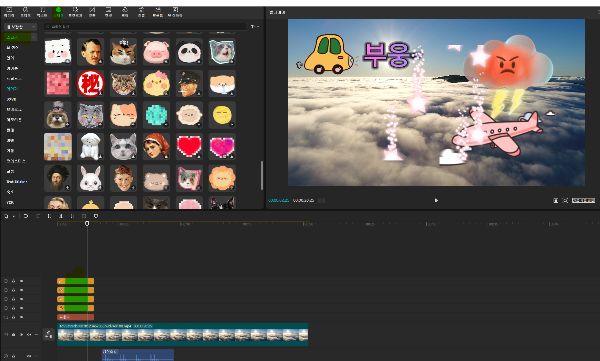Add the pink pixel mosaic sticker

pyautogui.click(x=58, y=83)
